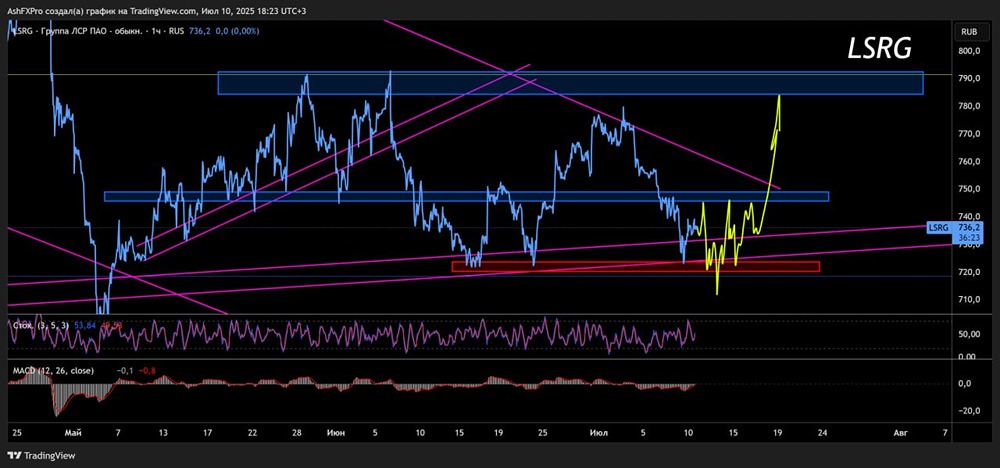1000x468 pixels.
Task: Click the 50,00 Stochastic scale label
Action: [x=969, y=334]
